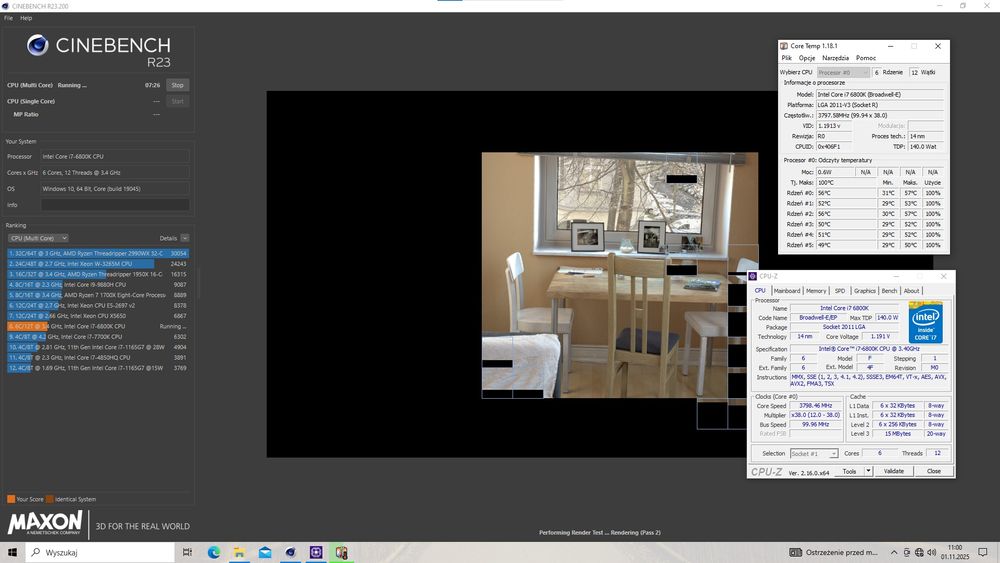Open the notification center icon
Viewport: 1000px width, 563px height.
point(983,552)
